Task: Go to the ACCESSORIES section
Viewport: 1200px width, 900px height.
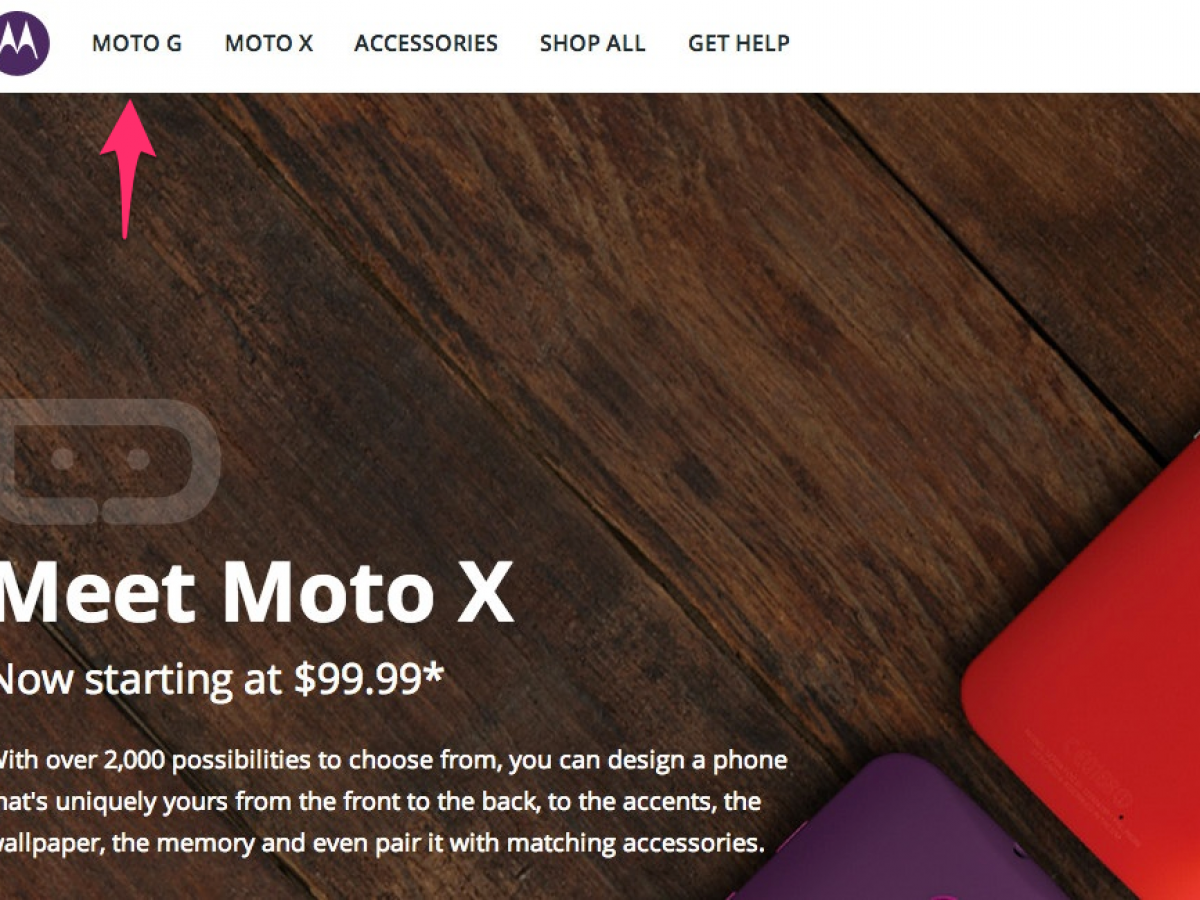Action: point(426,43)
